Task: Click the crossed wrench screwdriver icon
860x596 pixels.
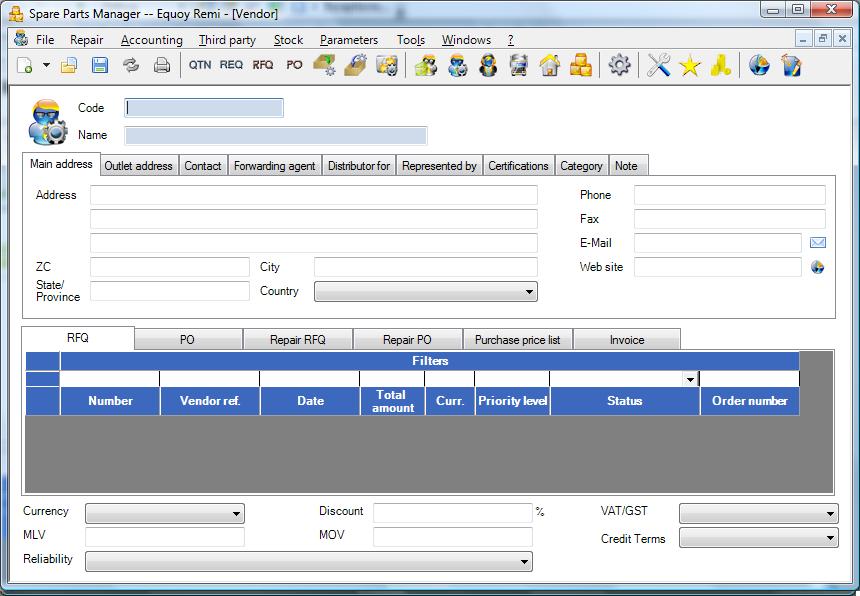Action: tap(659, 65)
